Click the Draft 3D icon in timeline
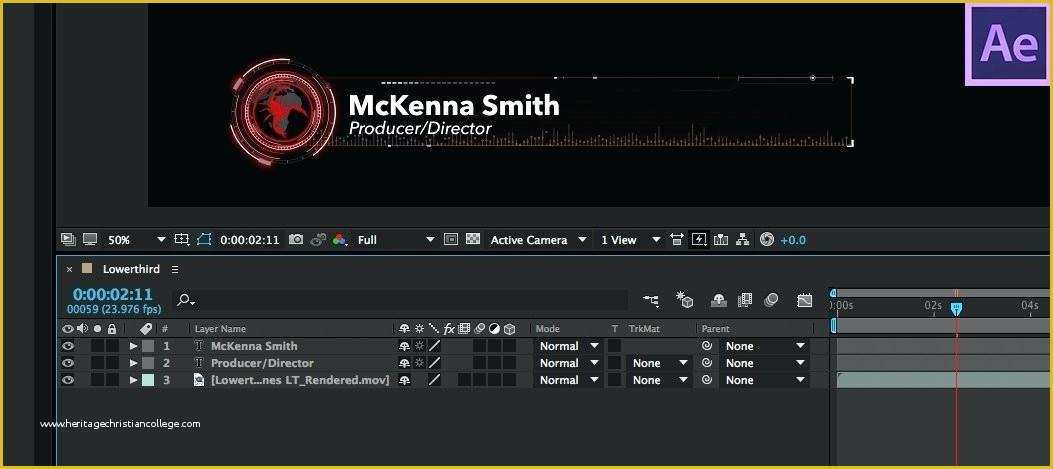1053x469 pixels. tap(684, 300)
